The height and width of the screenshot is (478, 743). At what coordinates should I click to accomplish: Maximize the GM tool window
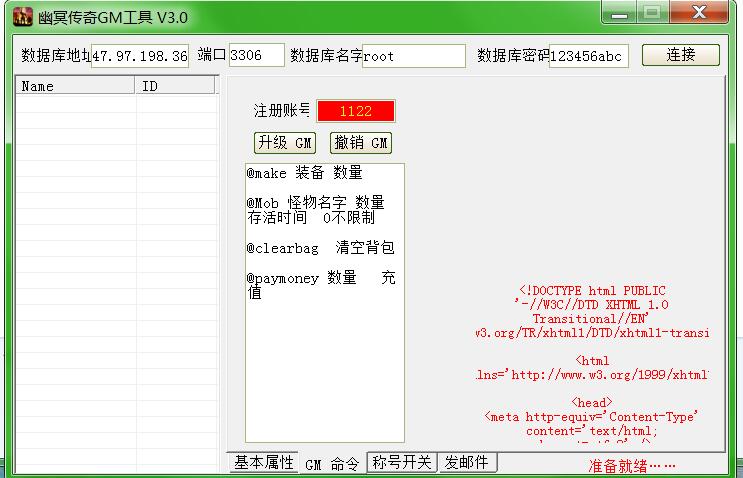653,14
